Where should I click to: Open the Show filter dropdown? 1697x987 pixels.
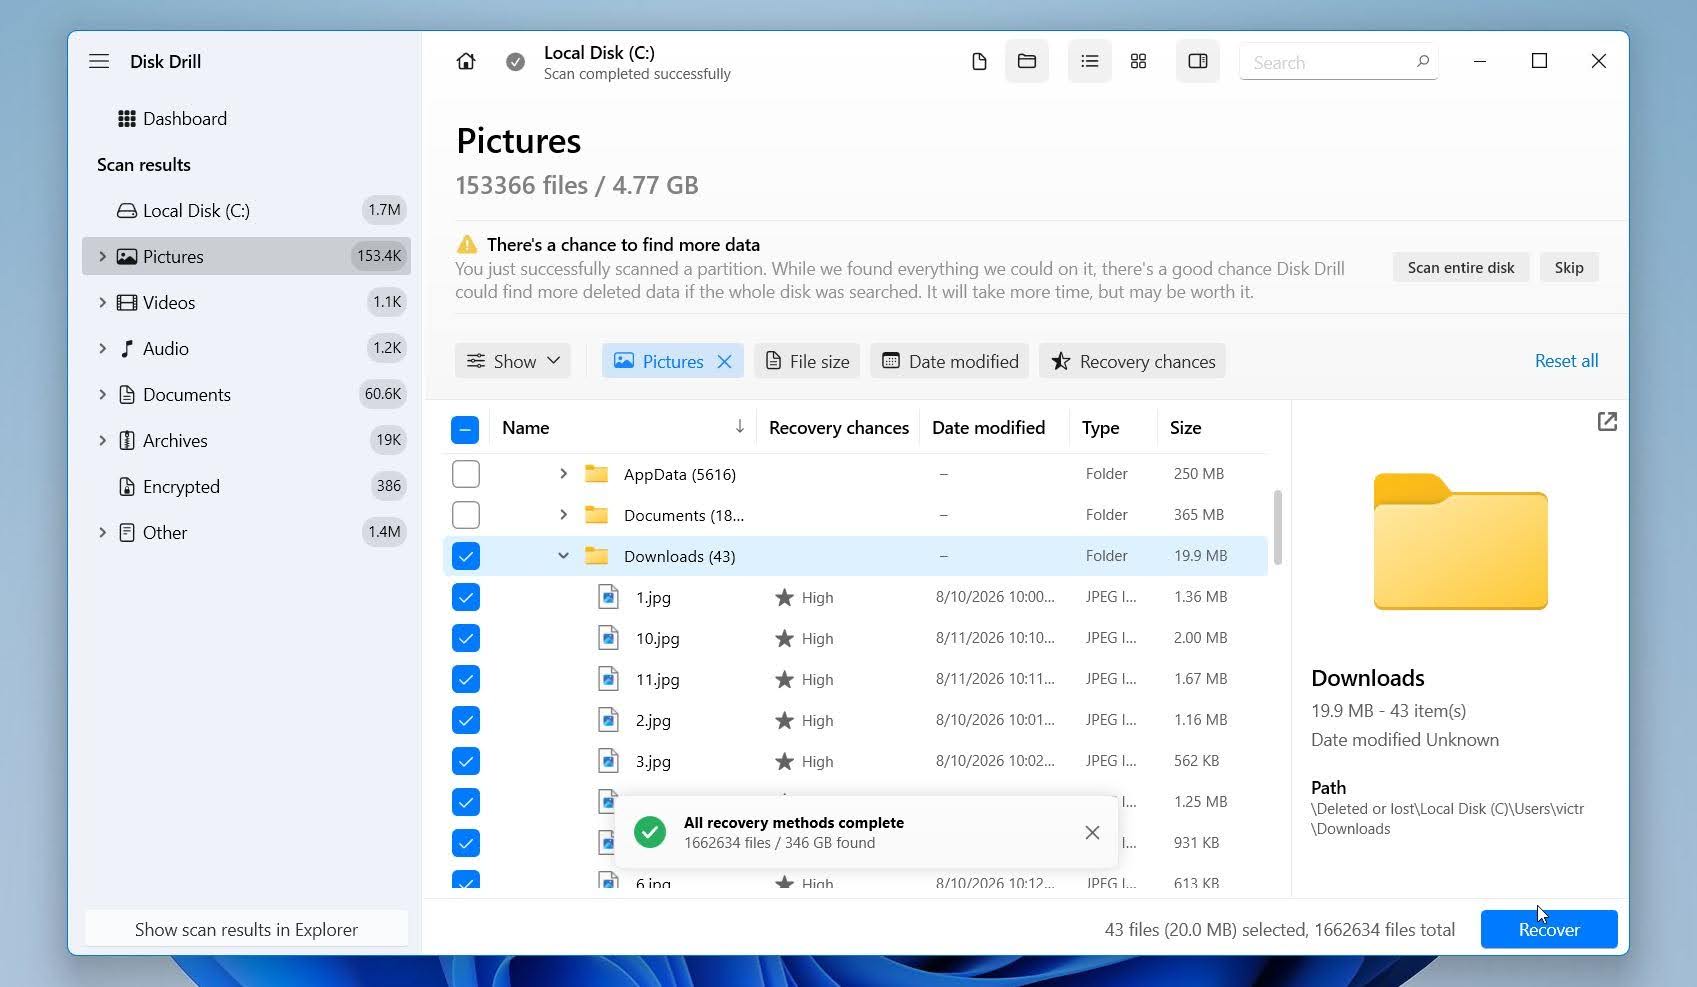(x=513, y=361)
